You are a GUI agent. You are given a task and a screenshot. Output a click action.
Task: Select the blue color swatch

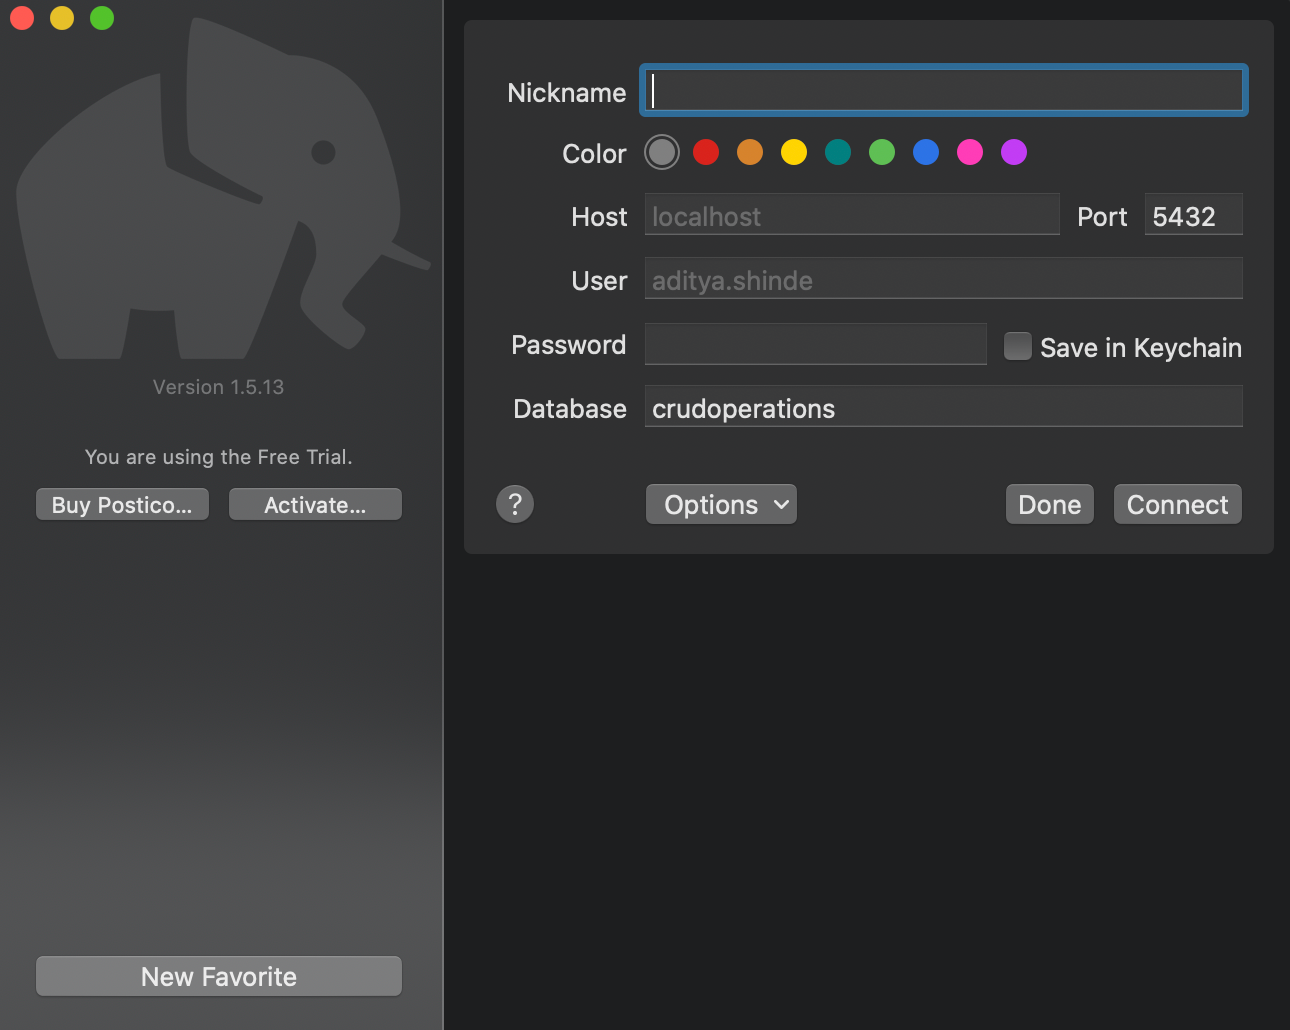point(926,152)
